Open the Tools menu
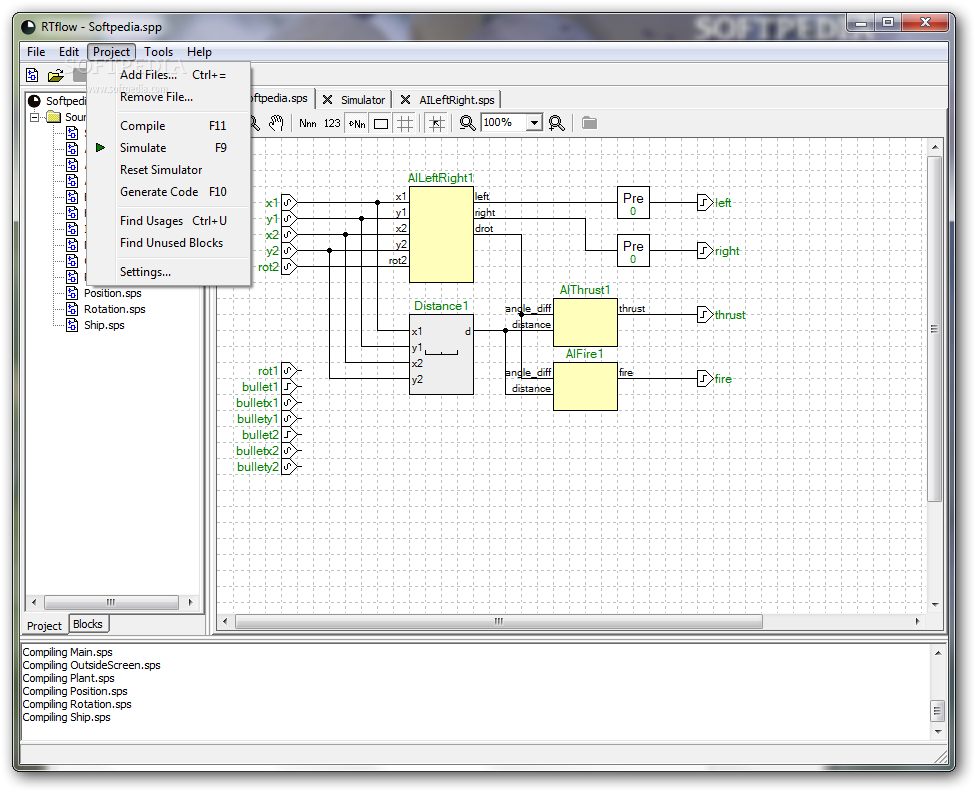 pyautogui.click(x=159, y=52)
